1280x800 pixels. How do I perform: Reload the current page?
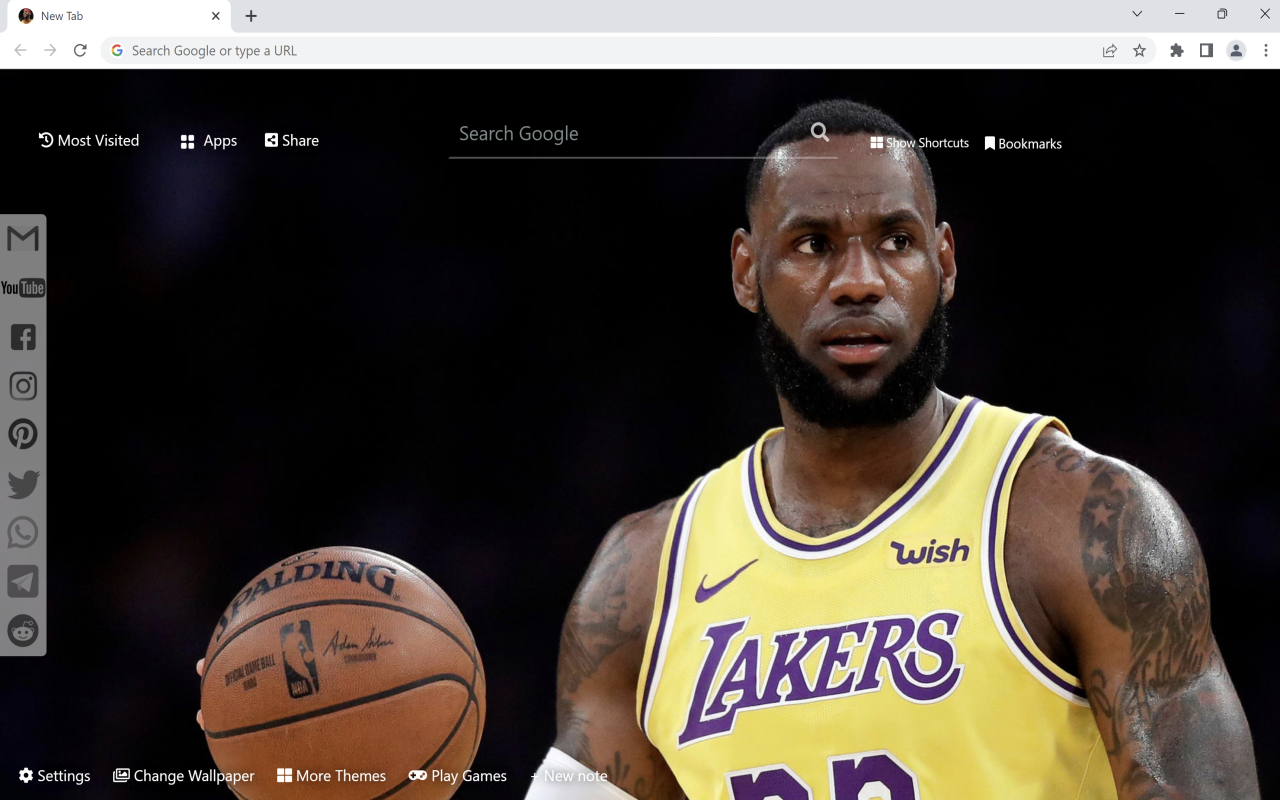click(x=80, y=50)
